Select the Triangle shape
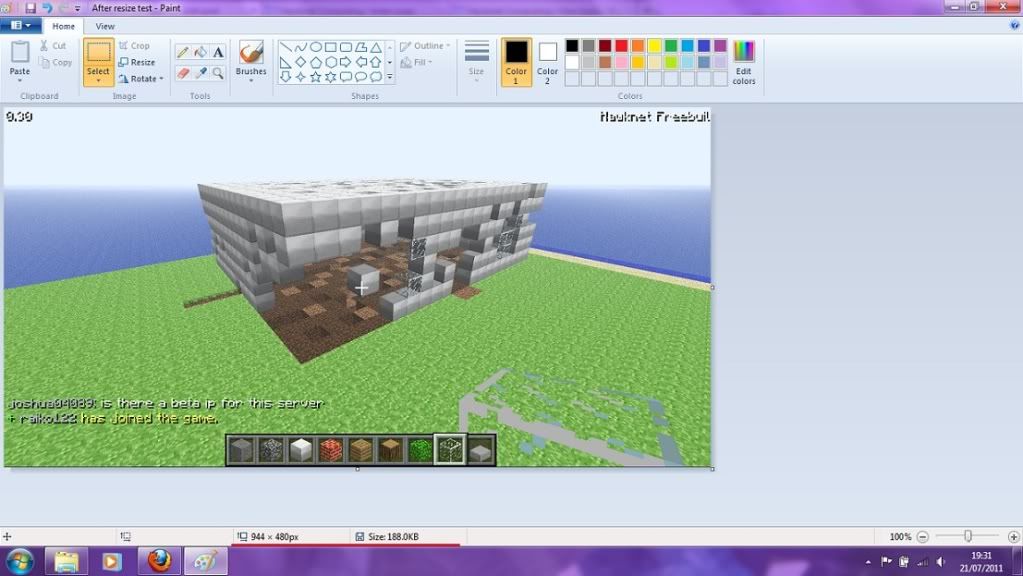 point(376,47)
